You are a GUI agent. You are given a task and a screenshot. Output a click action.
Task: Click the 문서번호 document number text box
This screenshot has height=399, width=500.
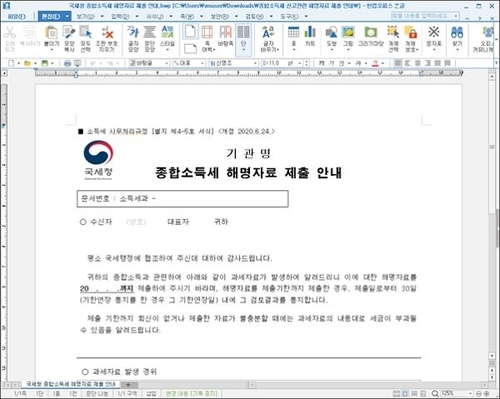[x=182, y=199]
